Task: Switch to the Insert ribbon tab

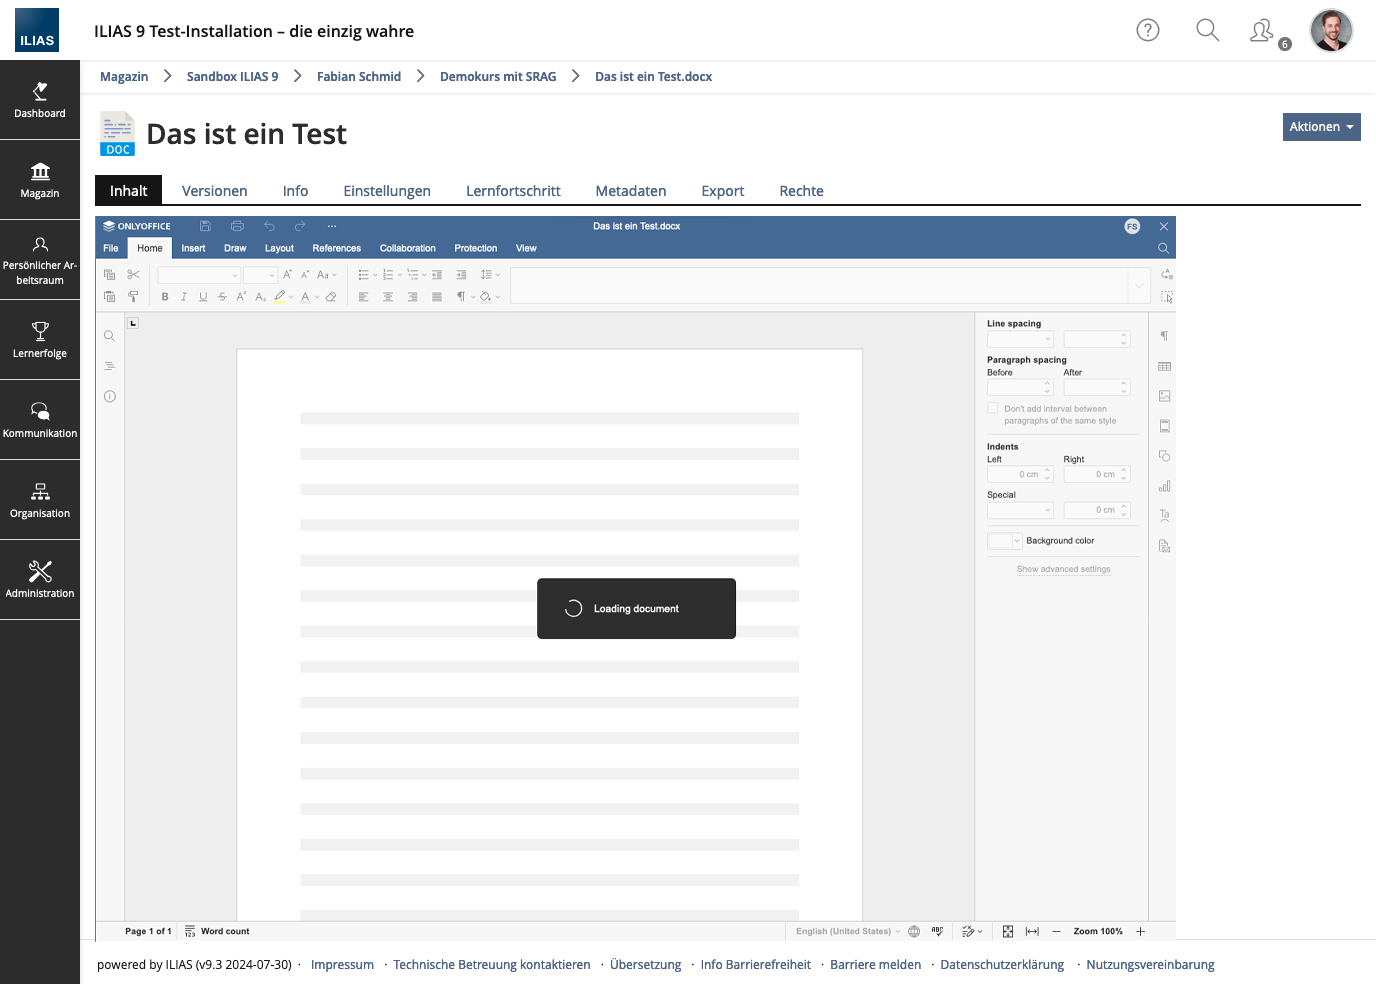Action: point(193,248)
